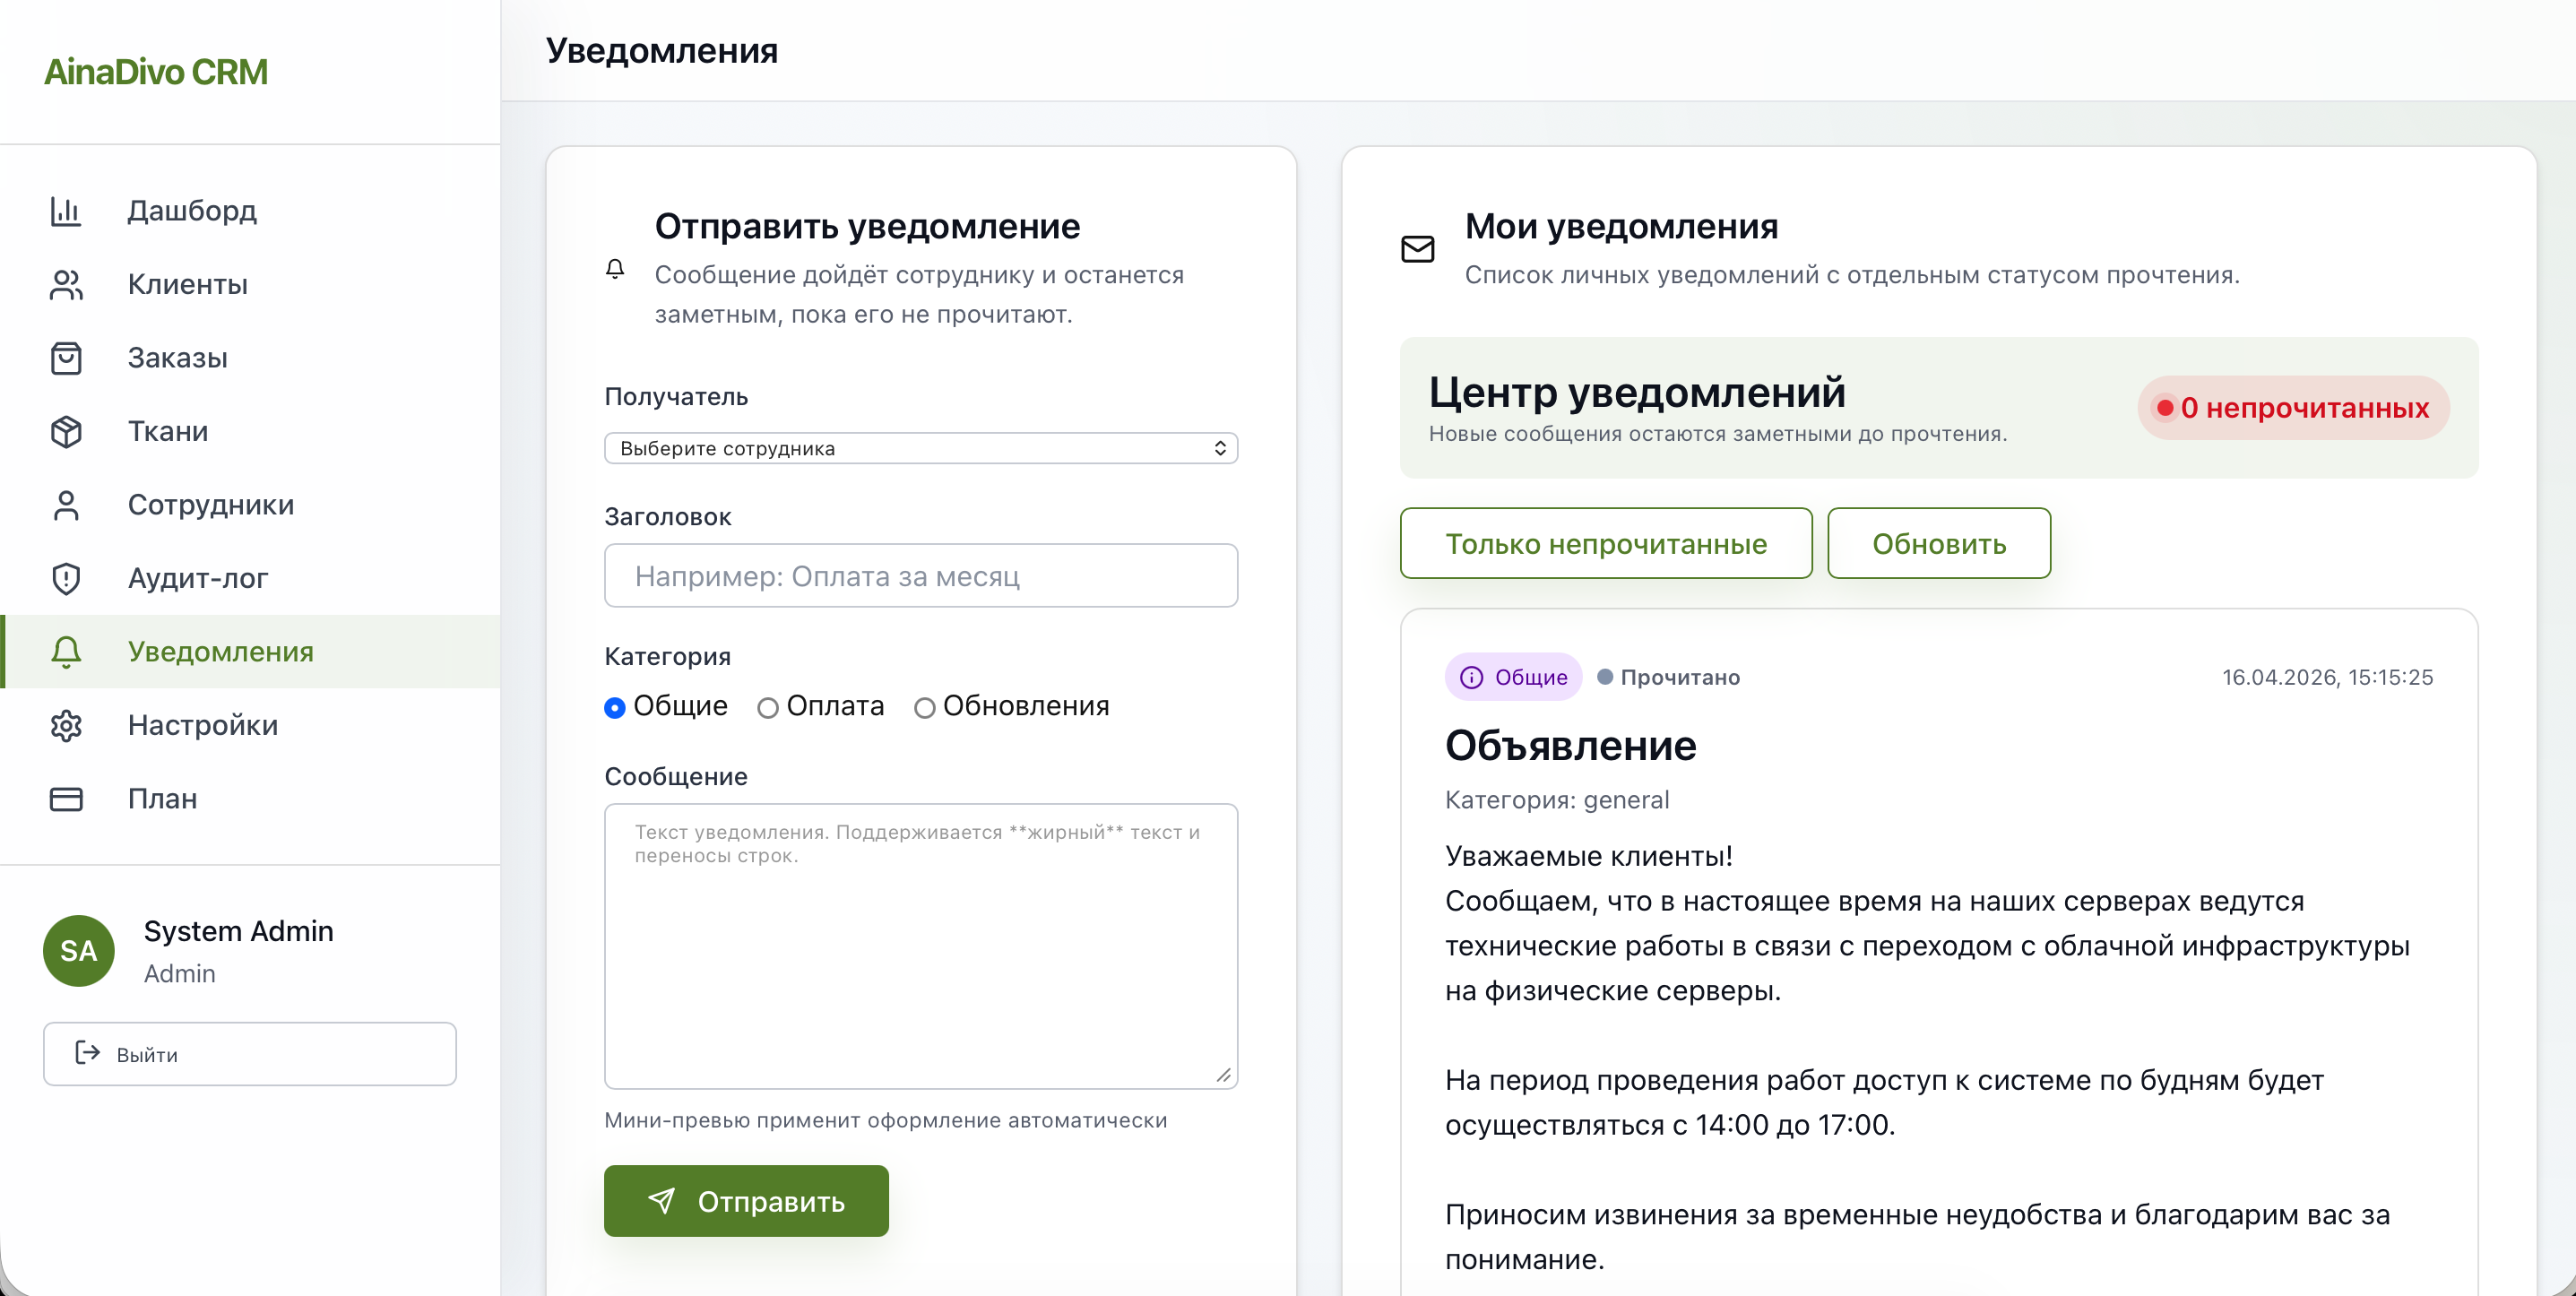Click the Настройки gear icon
This screenshot has width=2576, height=1296.
tap(66, 726)
